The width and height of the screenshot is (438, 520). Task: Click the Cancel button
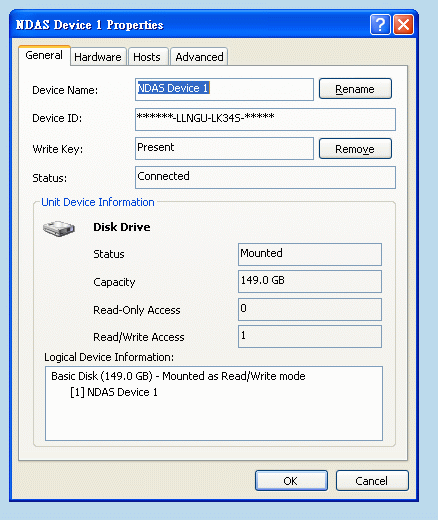coord(372,481)
